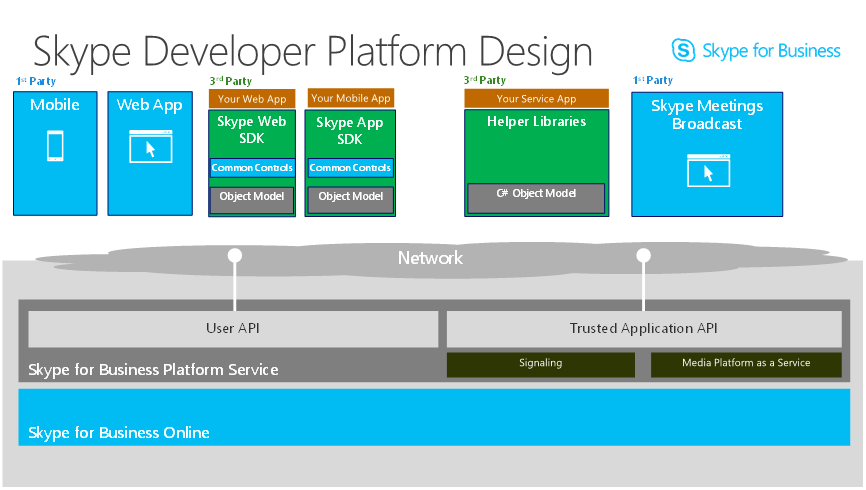This screenshot has width=866, height=490.
Task: Click the Helper Libraries title
Action: tap(536, 122)
